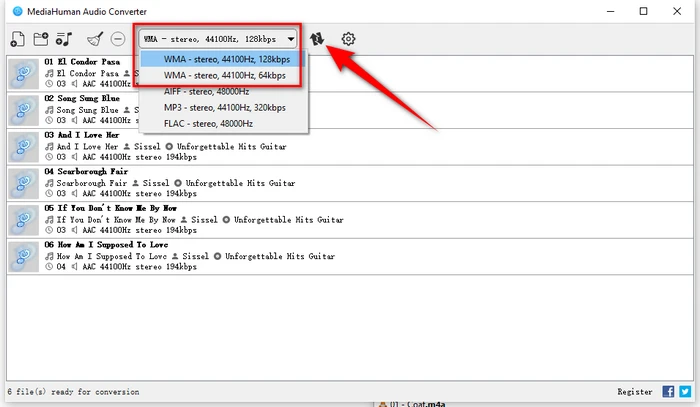
Task: Open Settings gear icon
Action: coord(348,39)
